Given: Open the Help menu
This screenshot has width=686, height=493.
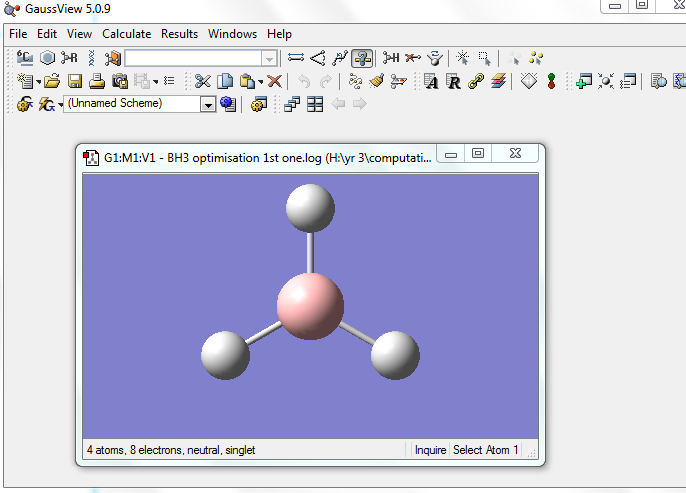Looking at the screenshot, I should pyautogui.click(x=279, y=34).
